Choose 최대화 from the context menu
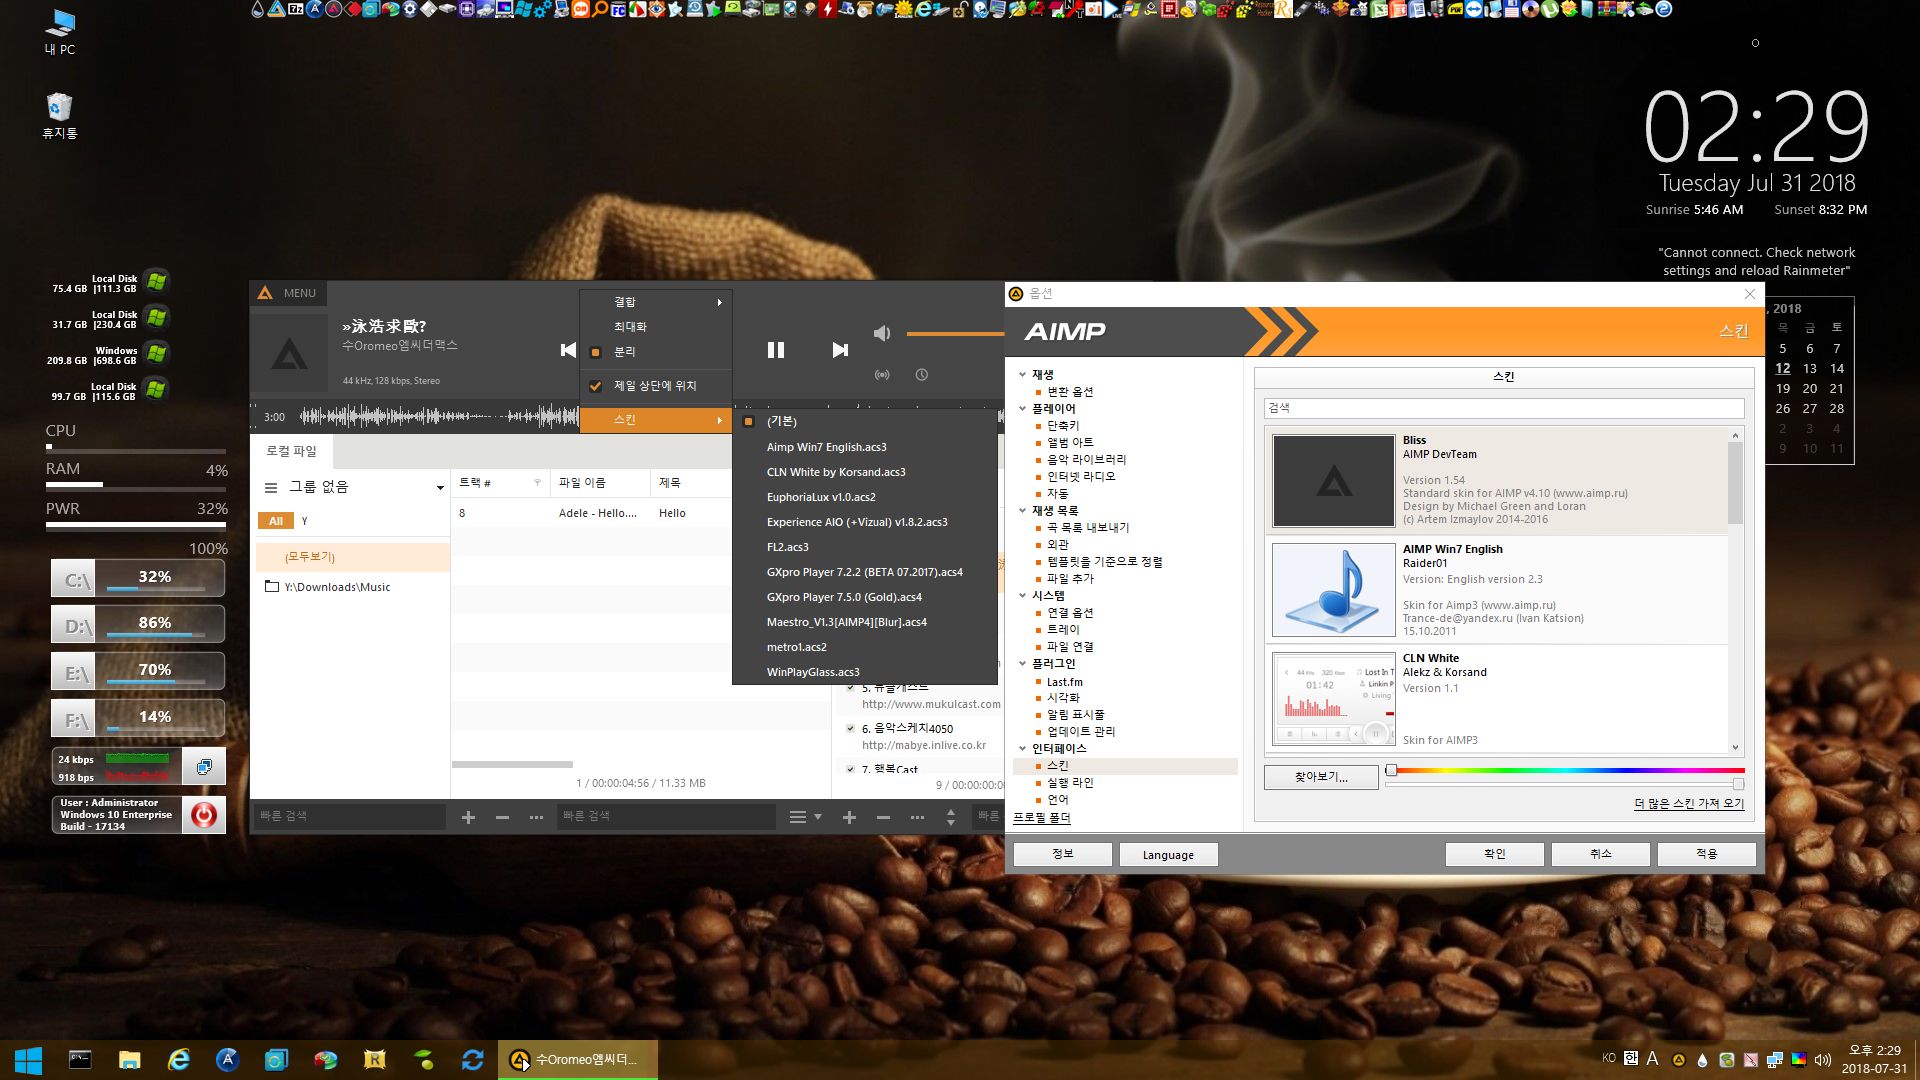The image size is (1920, 1080). [x=656, y=327]
